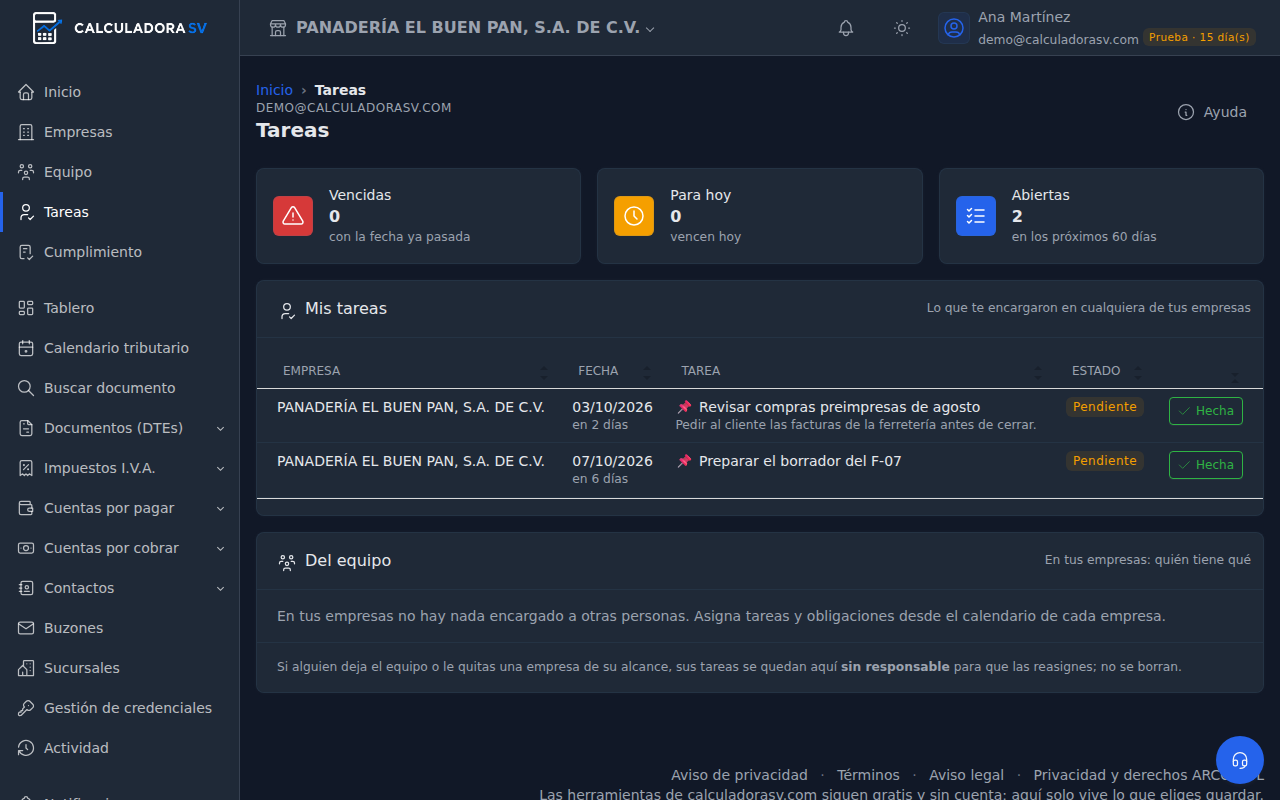Image resolution: width=1280 pixels, height=800 pixels.
Task: Expand the Impuestos I.V.A. submenu
Action: [x=220, y=468]
